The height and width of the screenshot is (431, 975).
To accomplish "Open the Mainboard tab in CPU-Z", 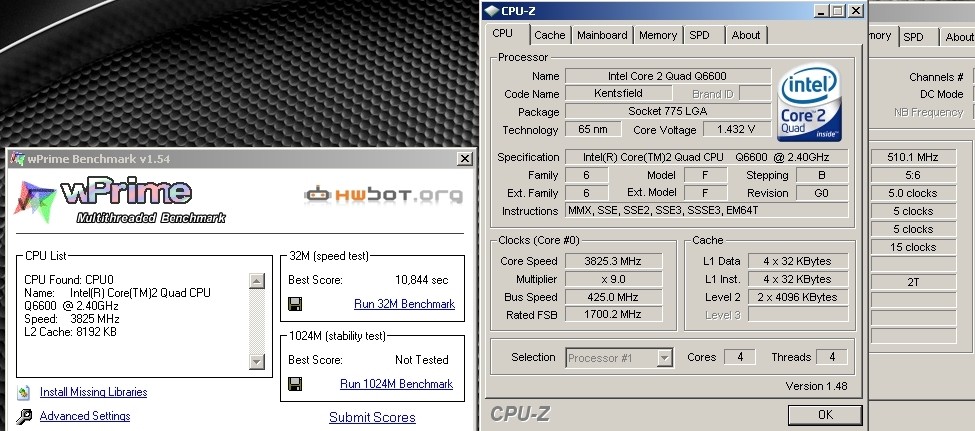I will point(602,35).
